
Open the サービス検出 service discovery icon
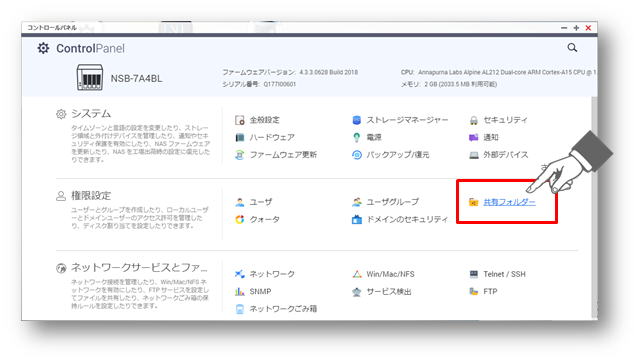click(x=357, y=292)
